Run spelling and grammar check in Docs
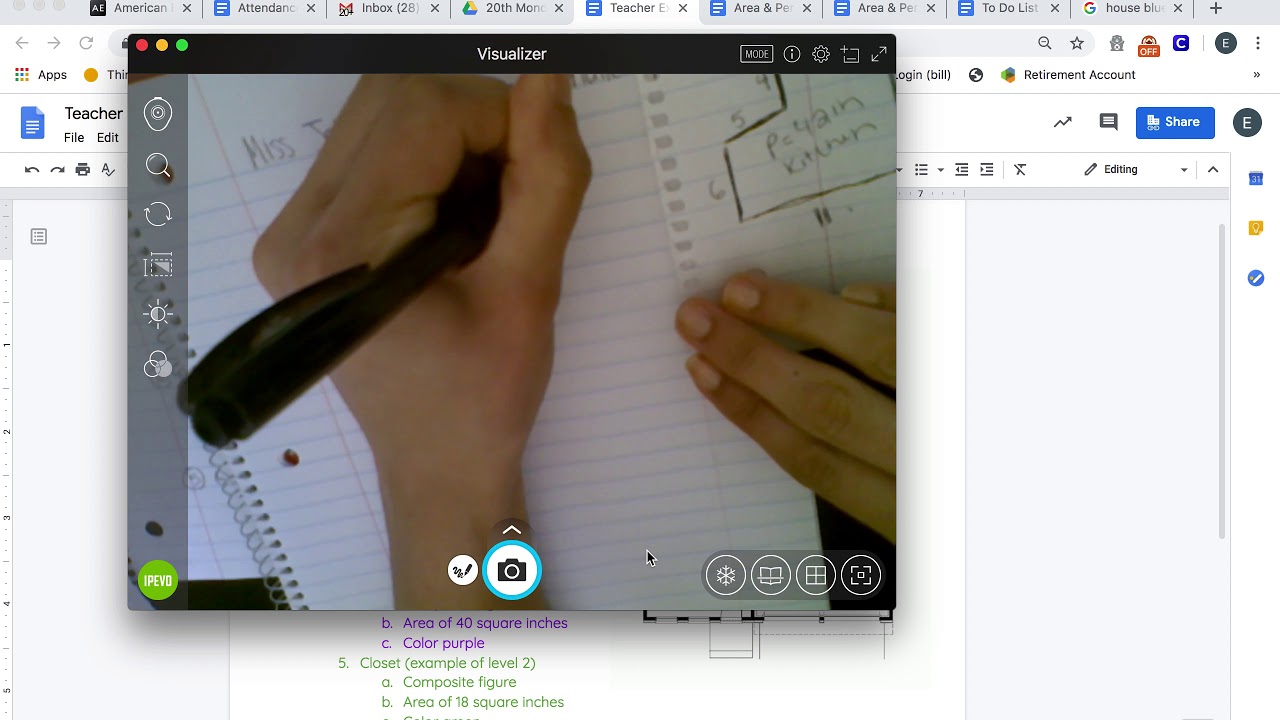This screenshot has height=720, width=1280. (109, 170)
